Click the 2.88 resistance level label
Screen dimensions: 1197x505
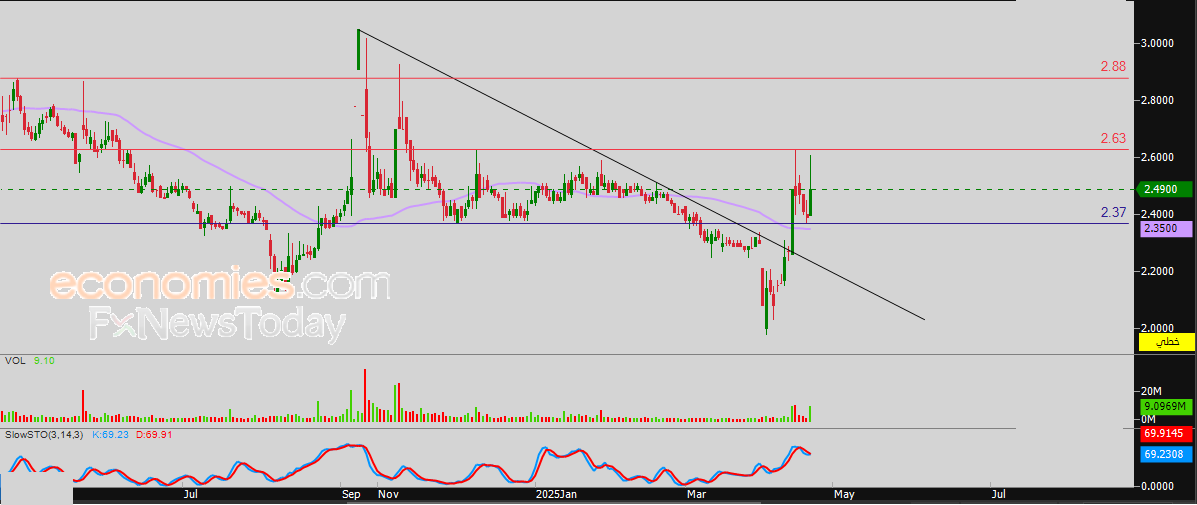[x=1113, y=67]
